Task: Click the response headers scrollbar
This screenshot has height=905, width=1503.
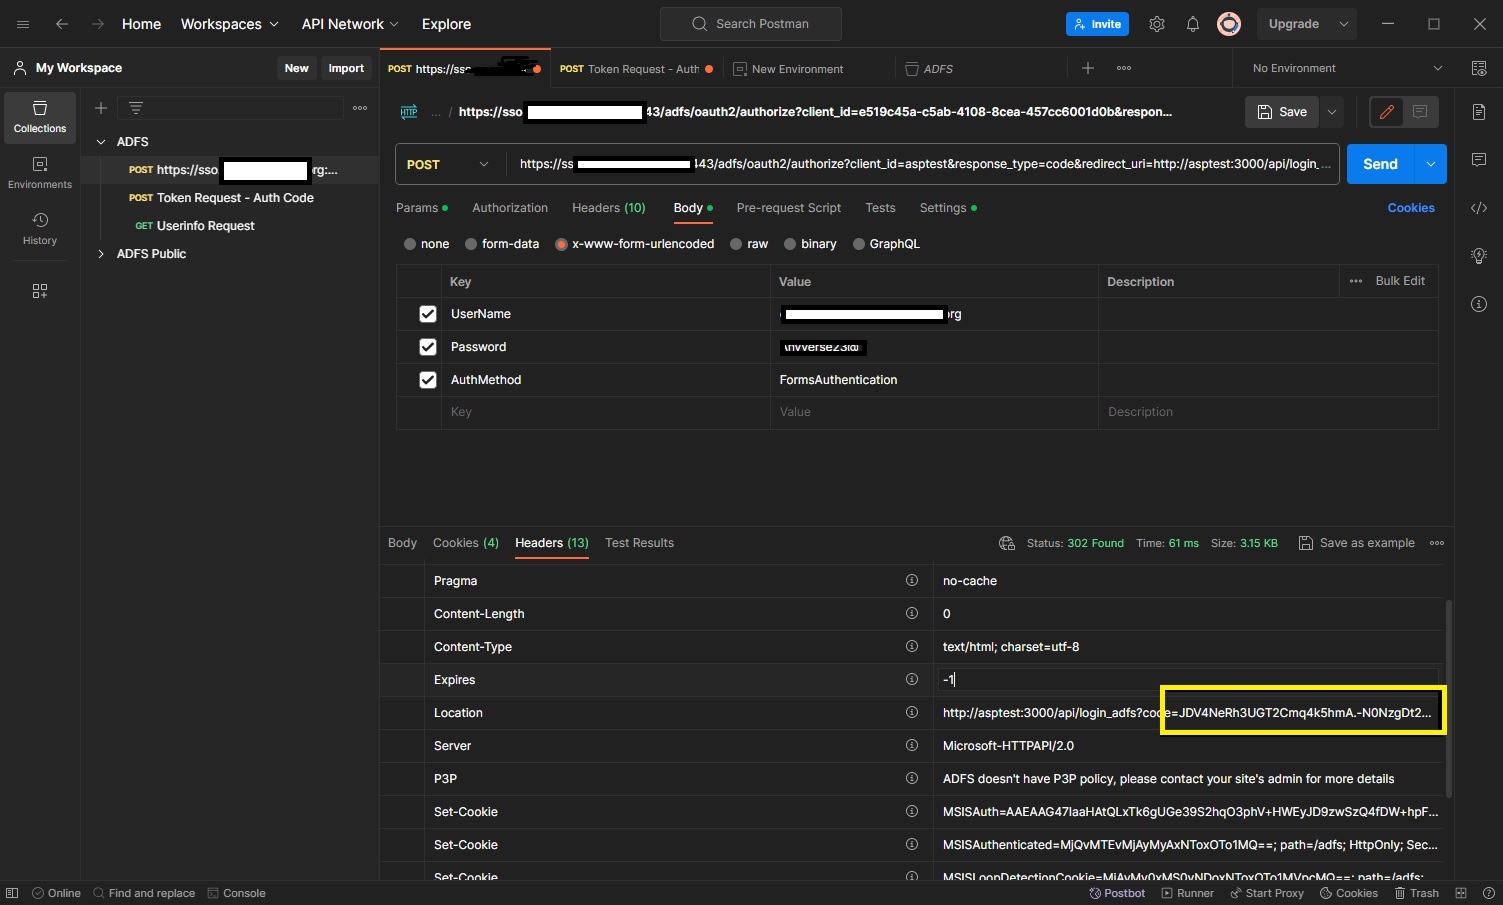Action: tap(1448, 698)
